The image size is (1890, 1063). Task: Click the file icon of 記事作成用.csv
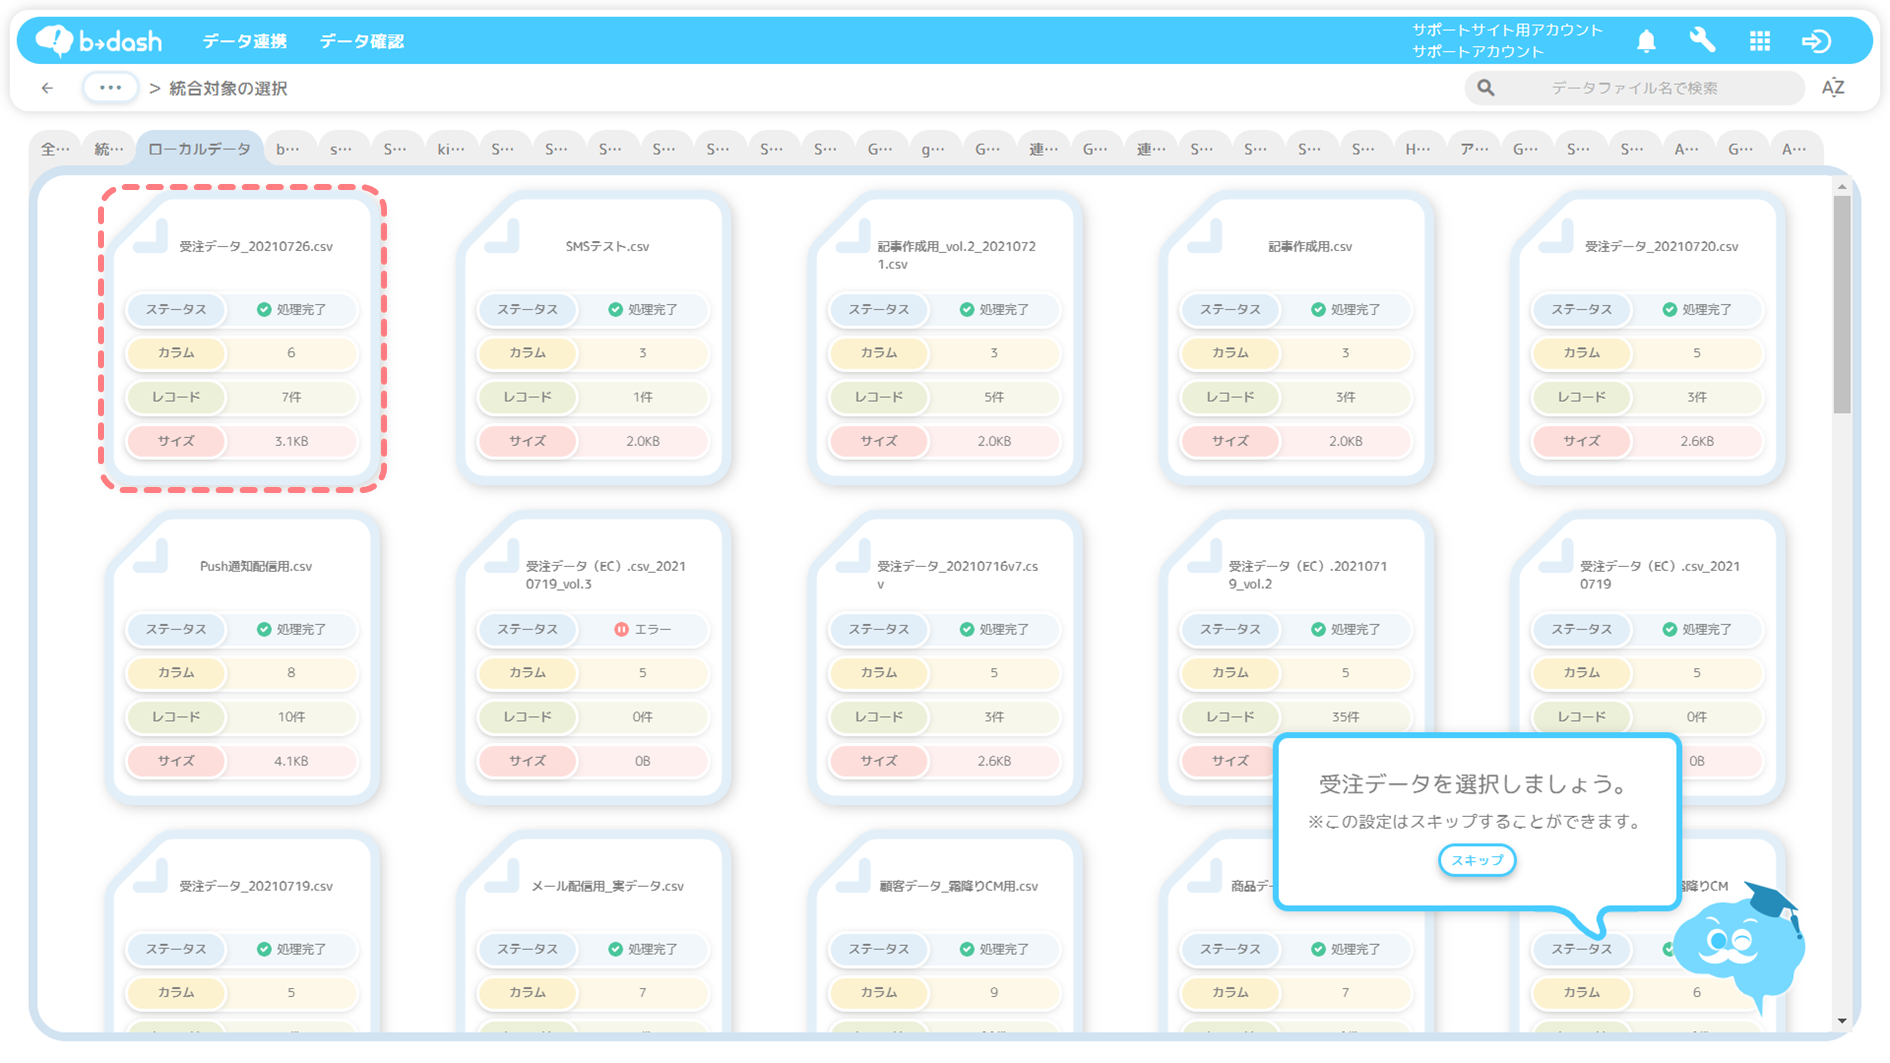tap(1205, 237)
